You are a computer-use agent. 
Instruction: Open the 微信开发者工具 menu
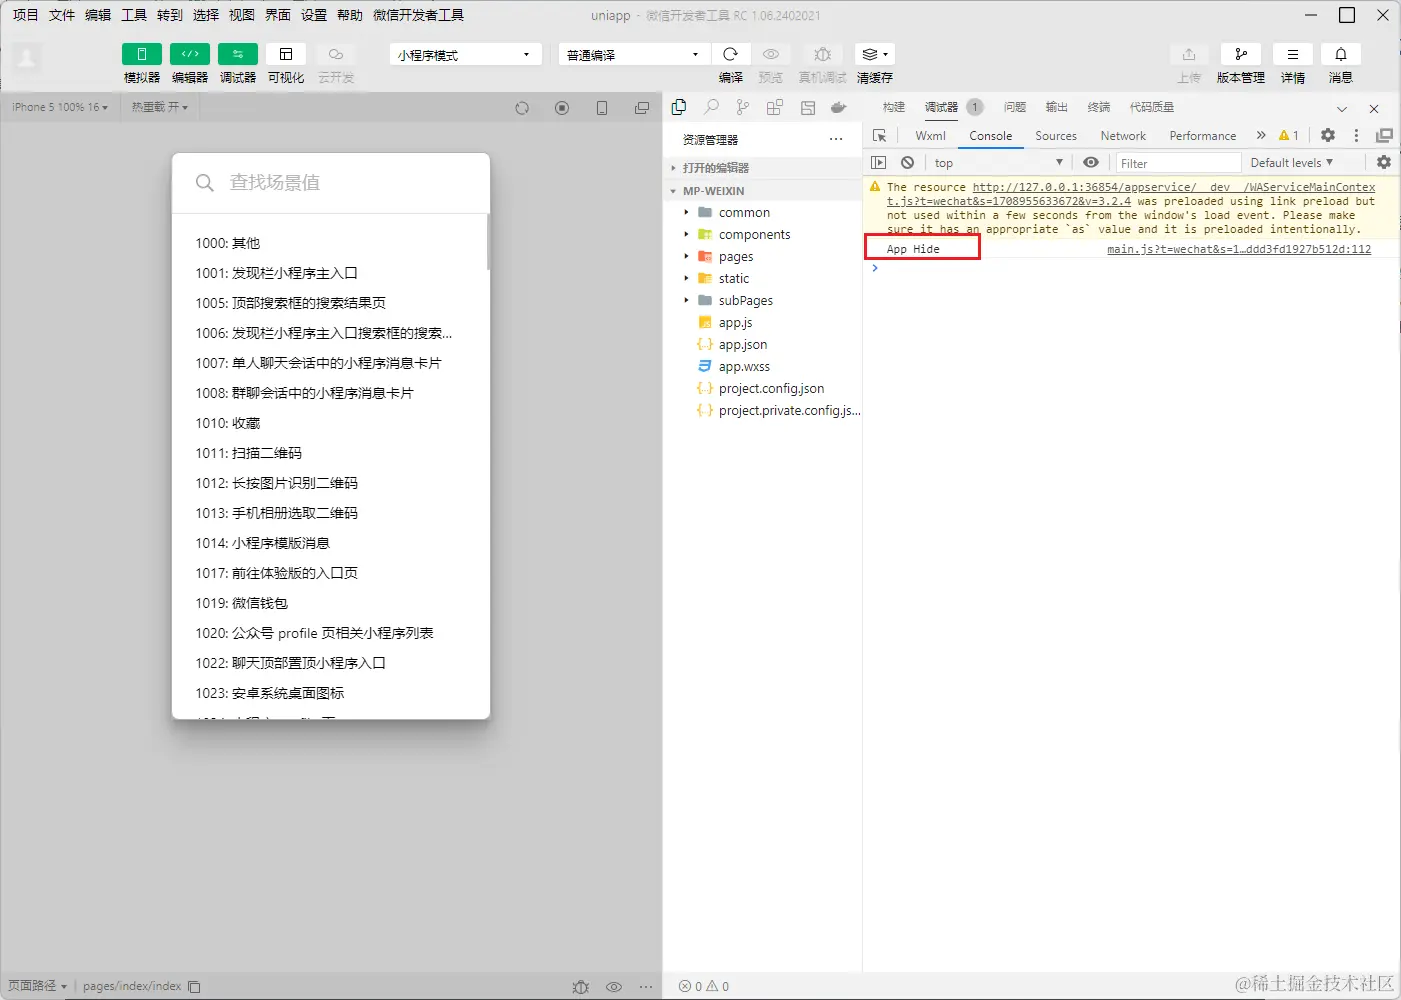[x=418, y=15]
